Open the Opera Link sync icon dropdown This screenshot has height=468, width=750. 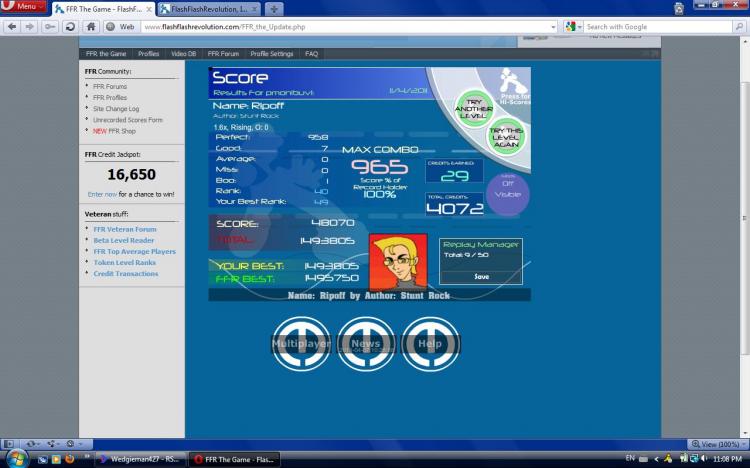32,444
